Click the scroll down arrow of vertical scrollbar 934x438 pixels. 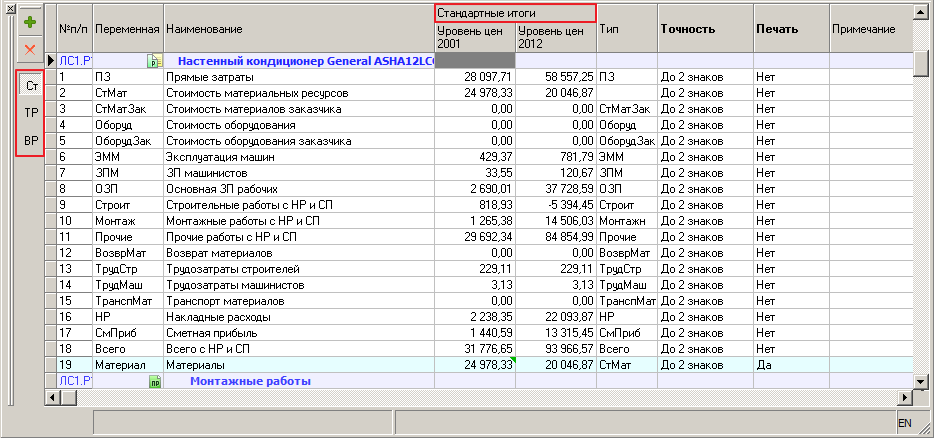[921, 382]
